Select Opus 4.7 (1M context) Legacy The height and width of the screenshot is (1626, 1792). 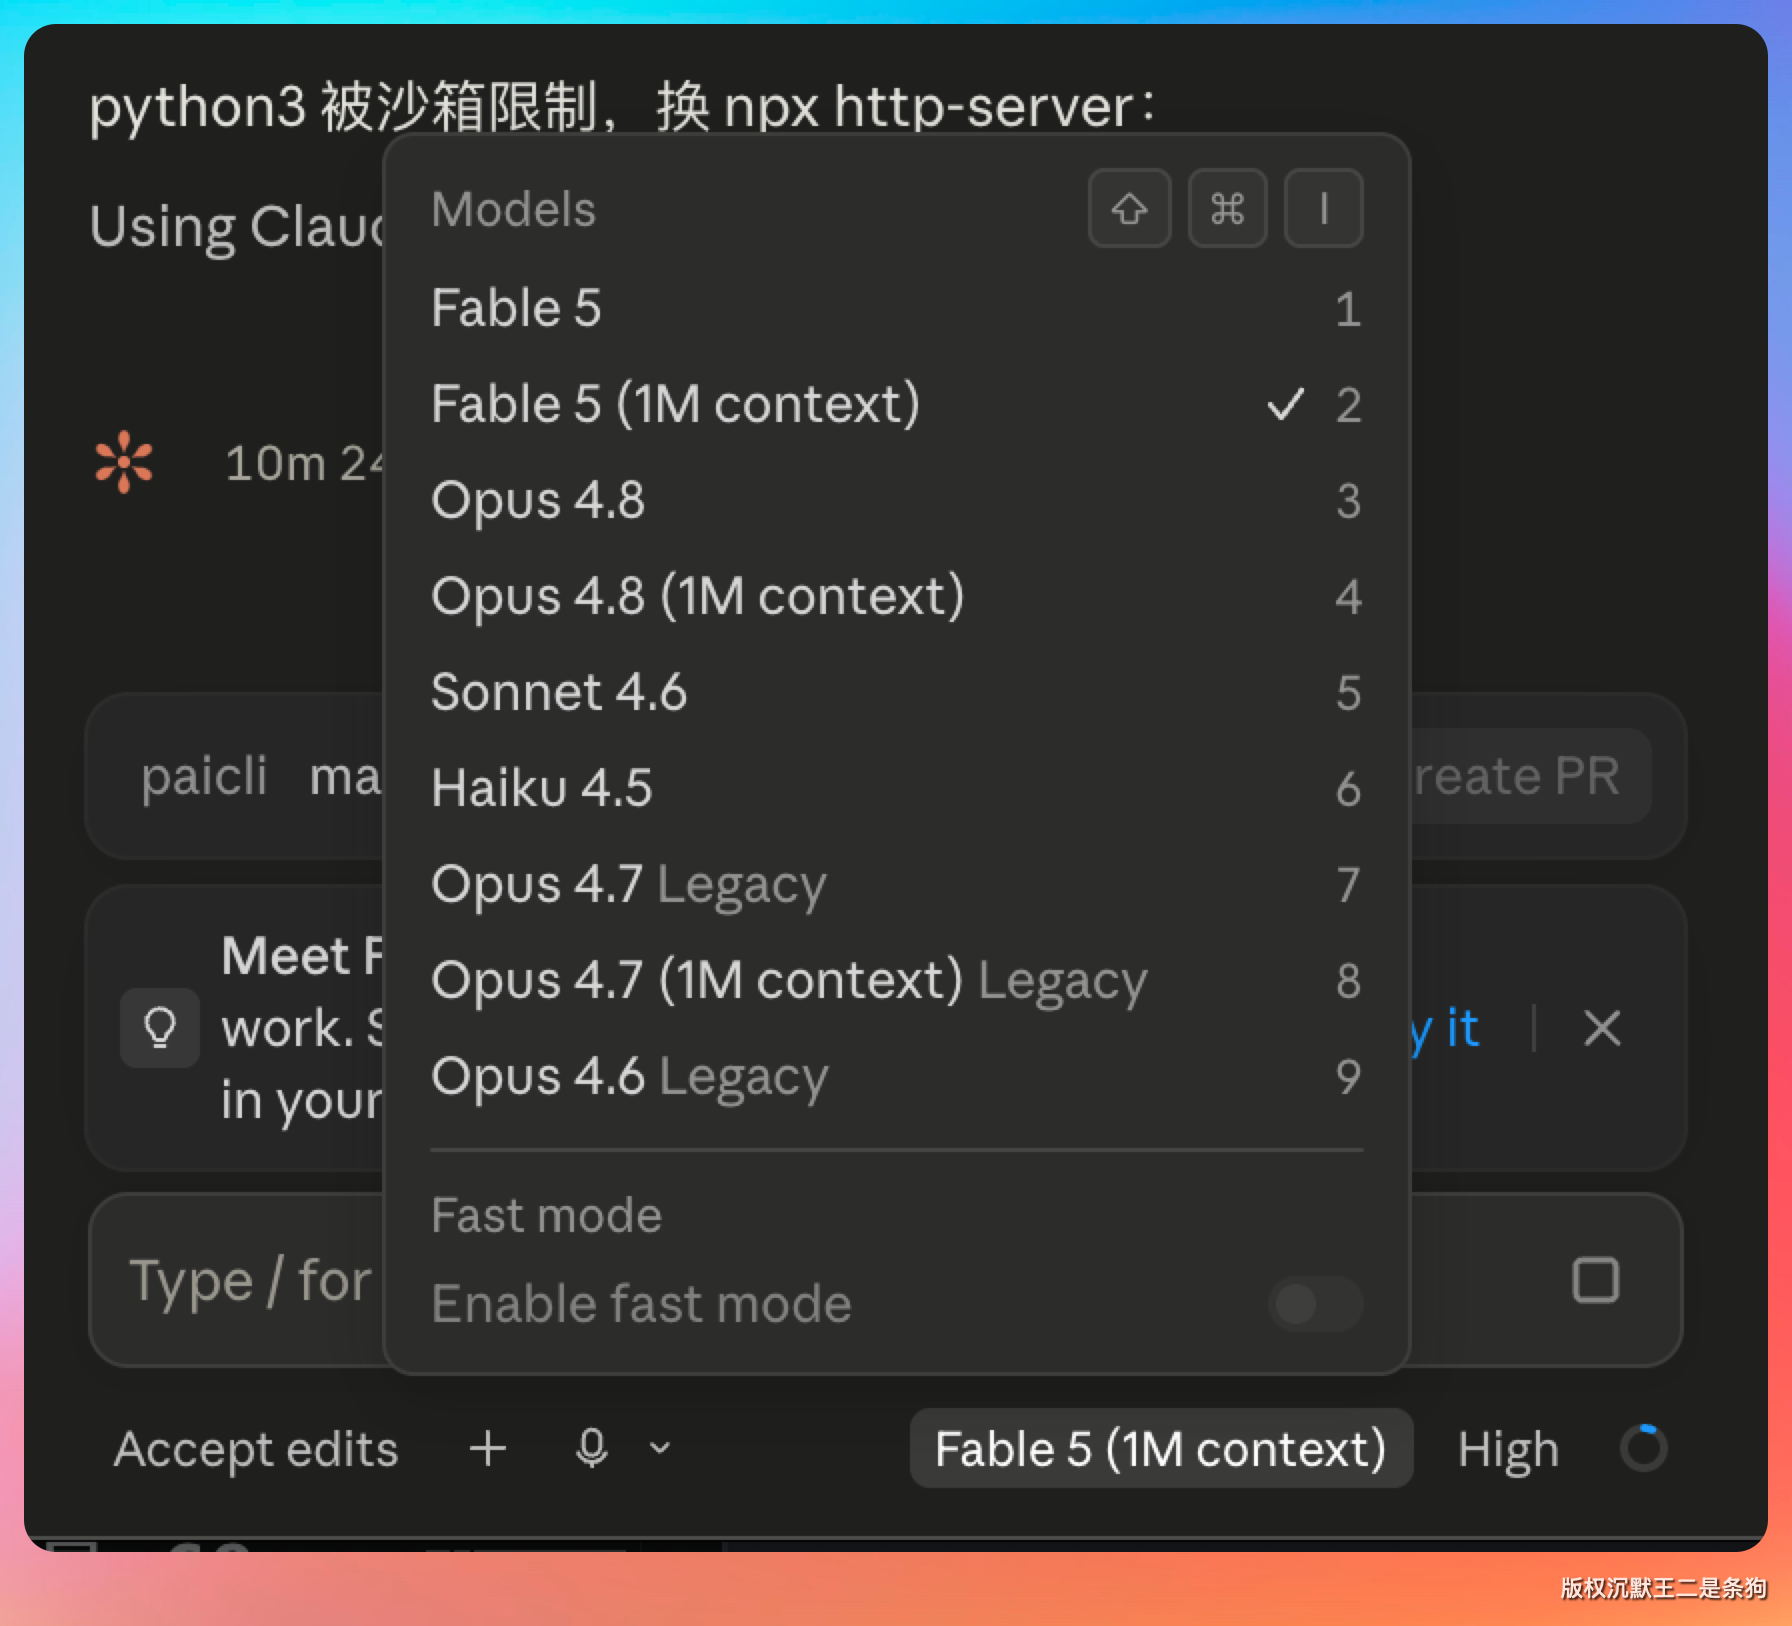pyautogui.click(x=896, y=980)
